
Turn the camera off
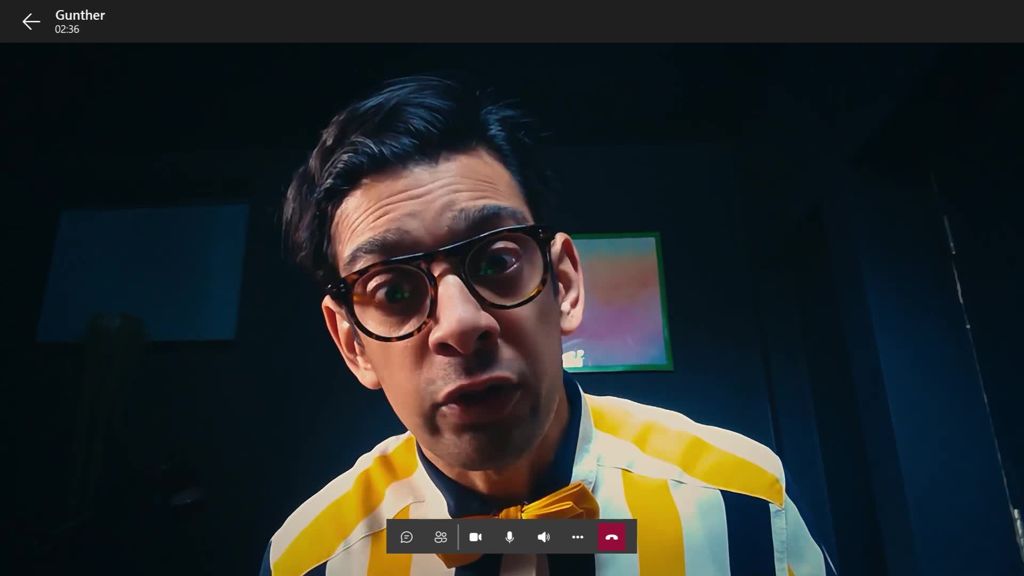coord(475,537)
